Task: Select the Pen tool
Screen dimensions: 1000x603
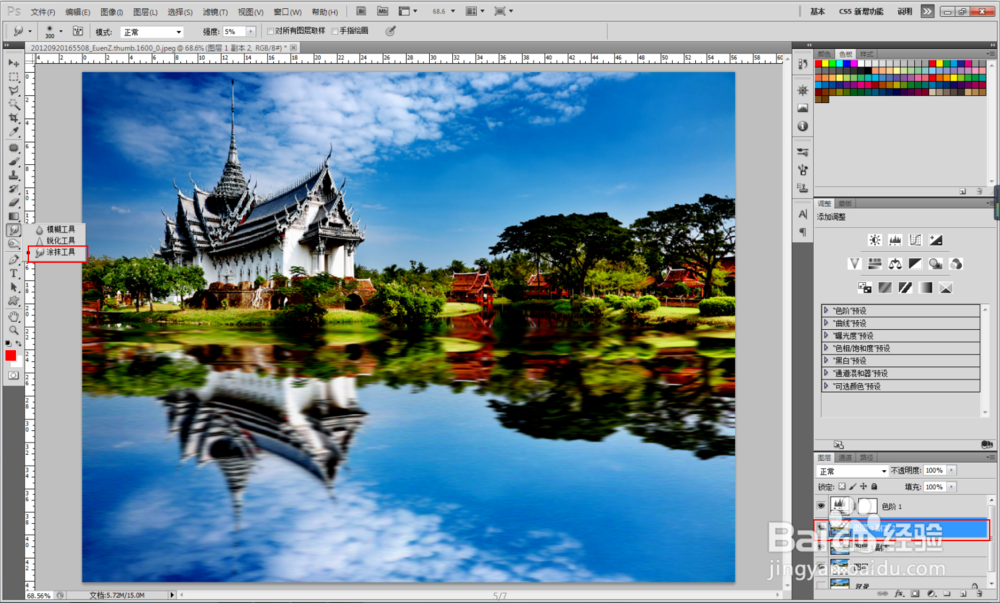Action: pos(13,259)
